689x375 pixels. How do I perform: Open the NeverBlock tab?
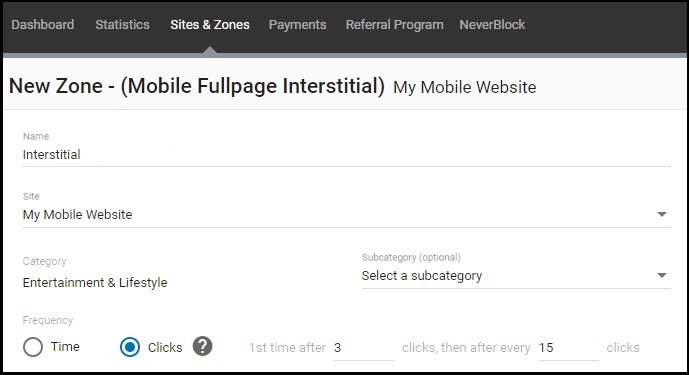click(492, 25)
